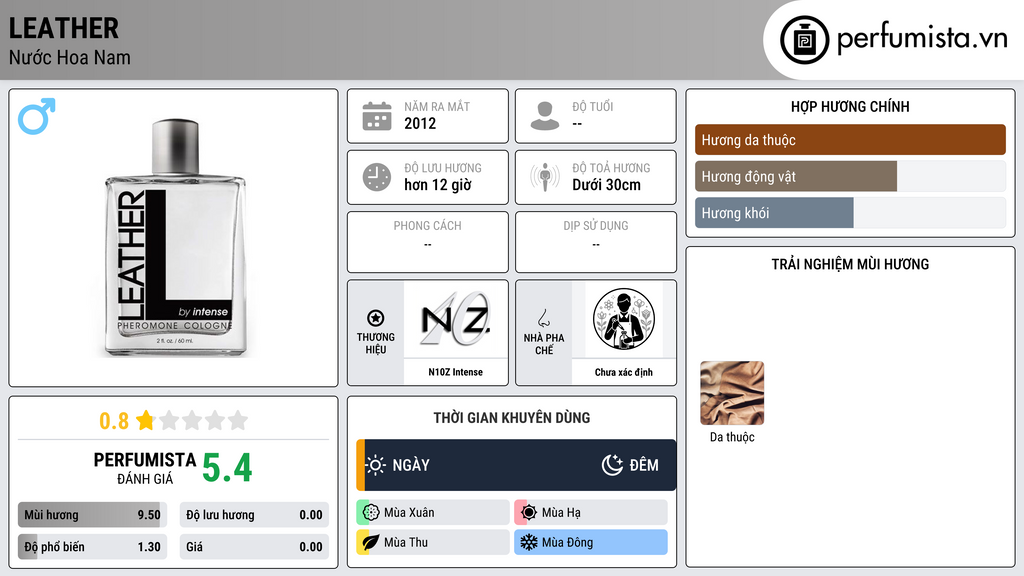Click the perfumer illustration above Chưa xác định
This screenshot has width=1024, height=576.
tap(624, 319)
